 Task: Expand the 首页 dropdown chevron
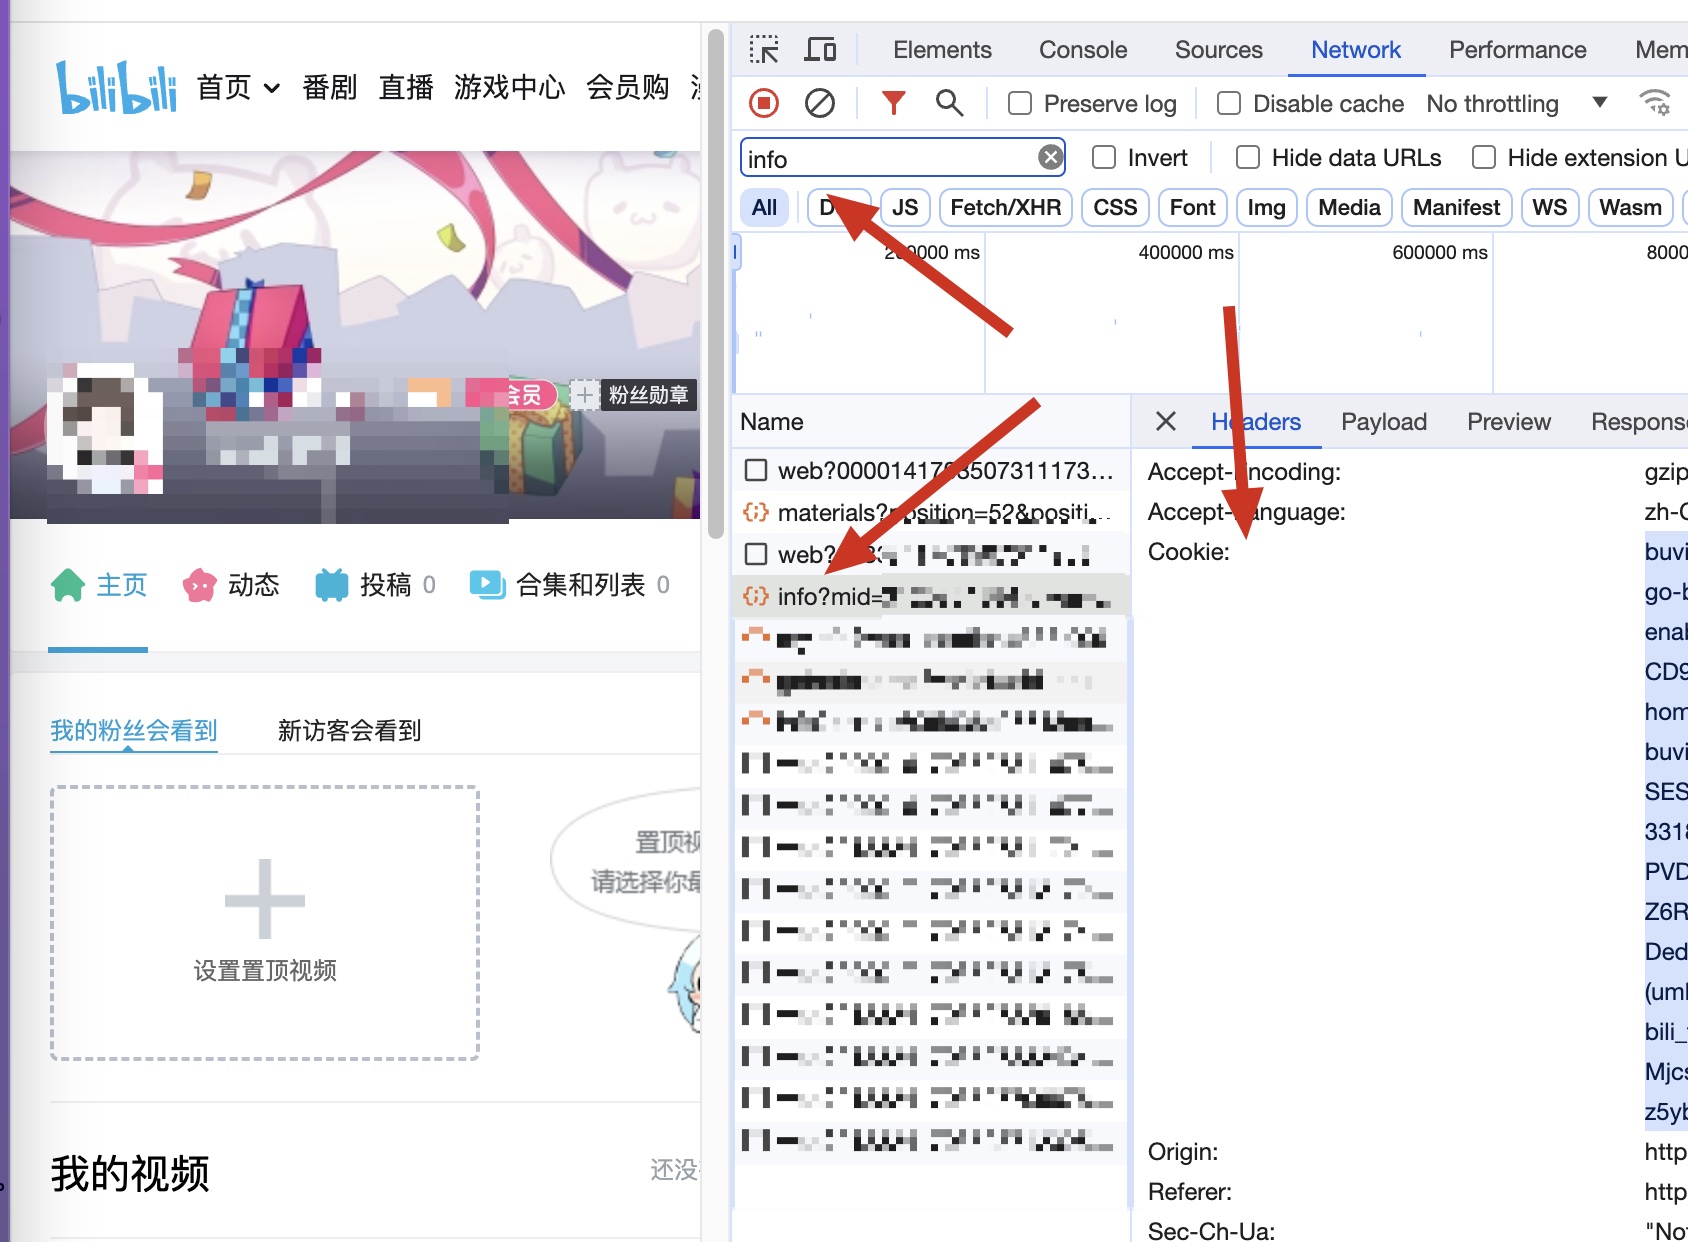271,88
